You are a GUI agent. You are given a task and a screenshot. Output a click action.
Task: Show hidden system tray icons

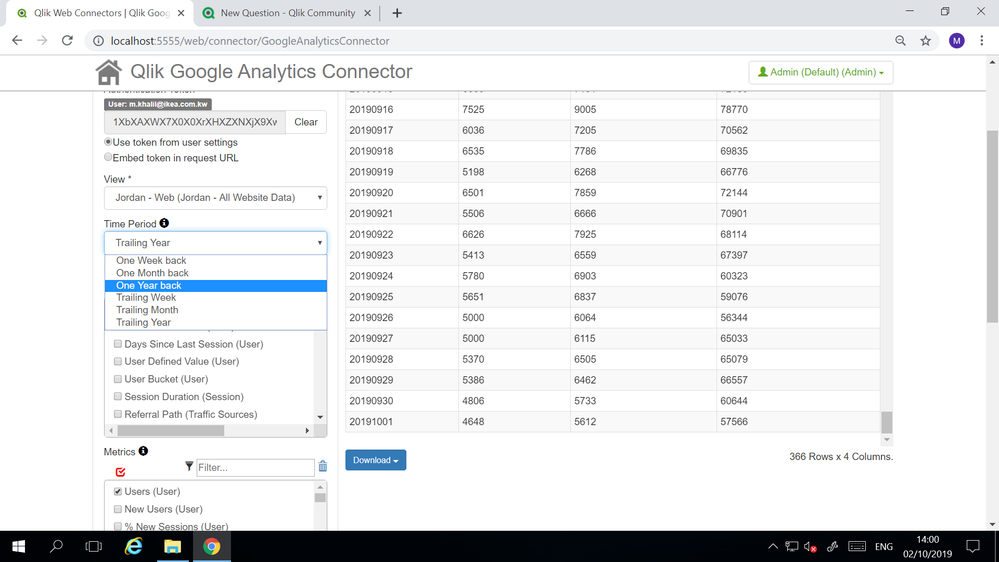[773, 547]
